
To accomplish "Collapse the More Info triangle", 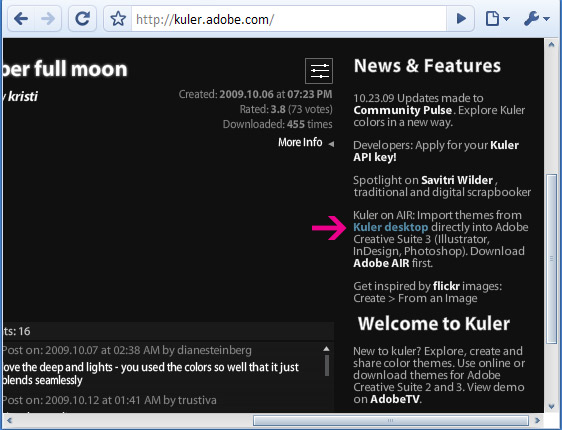I will click(x=332, y=144).
